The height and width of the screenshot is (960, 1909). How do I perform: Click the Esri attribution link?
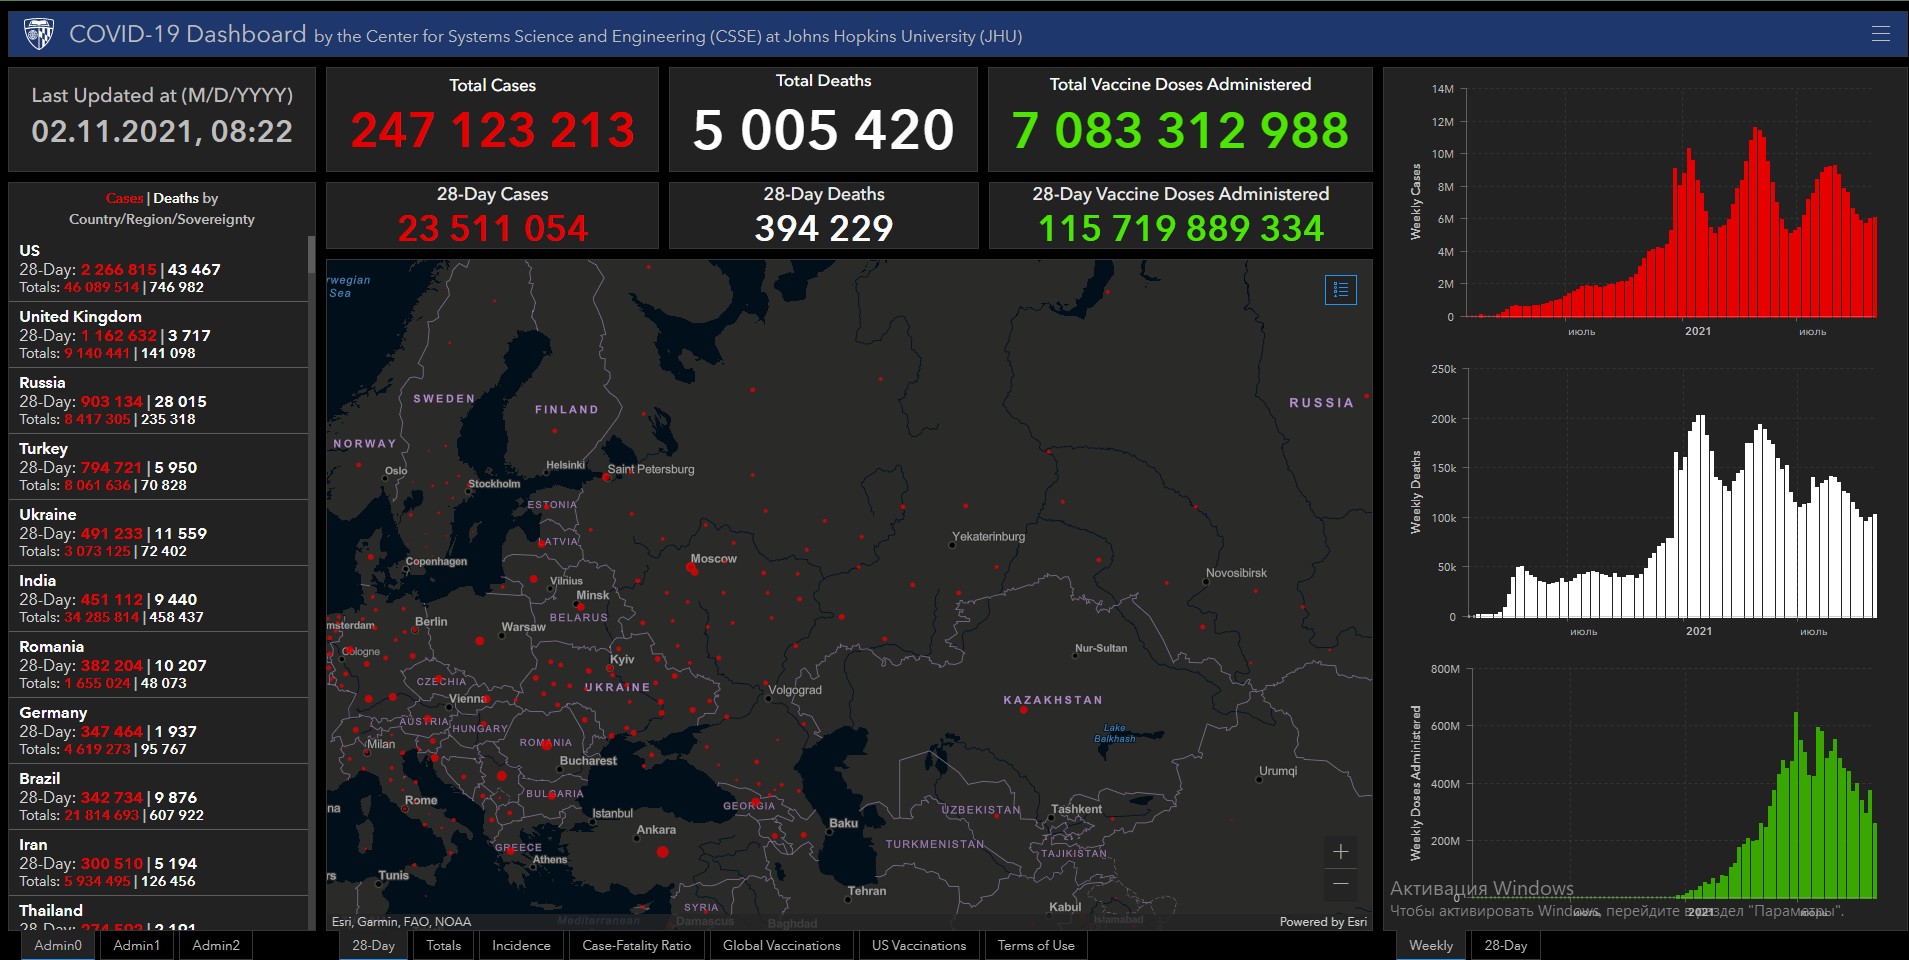tap(1322, 922)
